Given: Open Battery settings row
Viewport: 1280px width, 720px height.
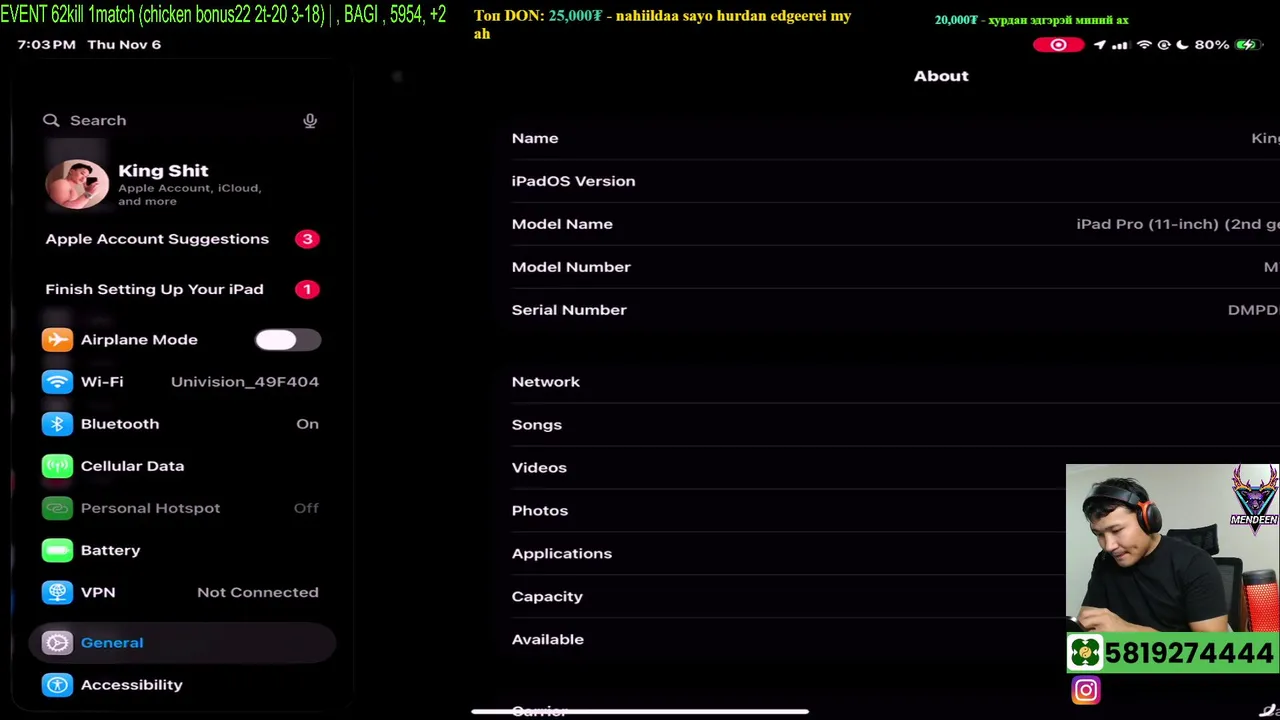Looking at the screenshot, I should pos(182,550).
